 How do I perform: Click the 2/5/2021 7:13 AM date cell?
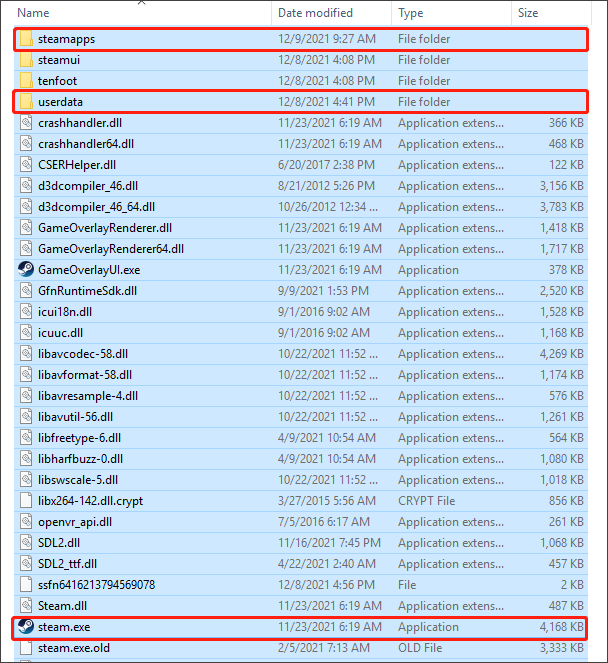tap(323, 647)
